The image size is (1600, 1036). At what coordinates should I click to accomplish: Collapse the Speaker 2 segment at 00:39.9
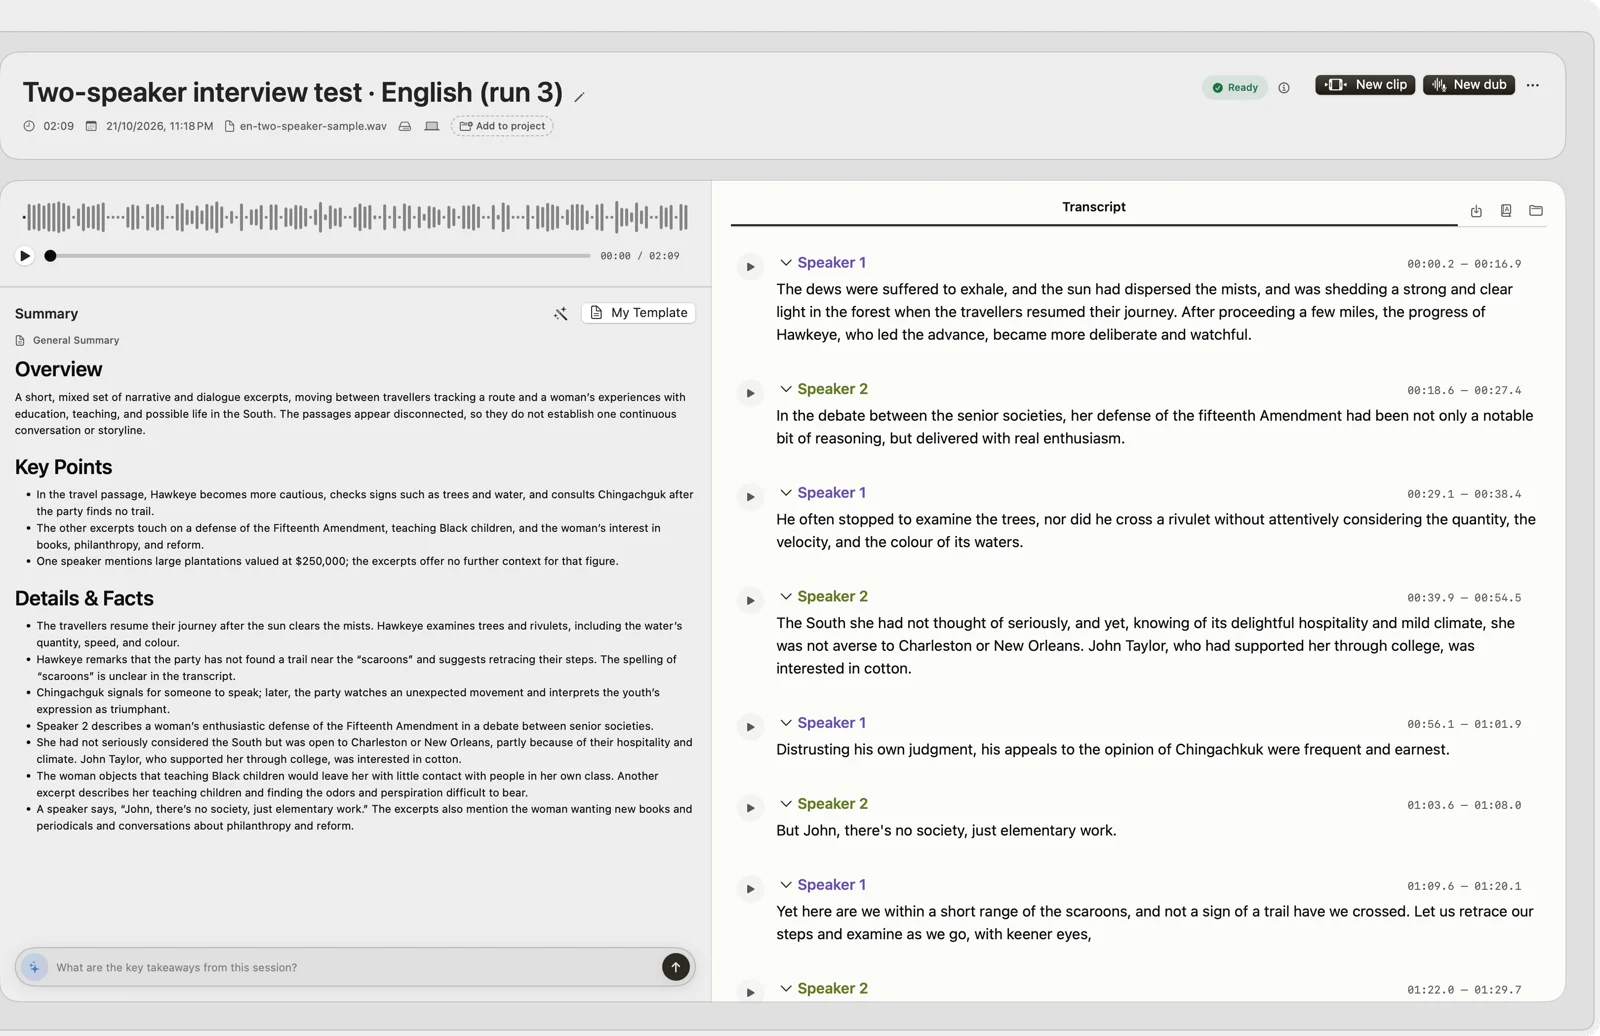coord(786,597)
